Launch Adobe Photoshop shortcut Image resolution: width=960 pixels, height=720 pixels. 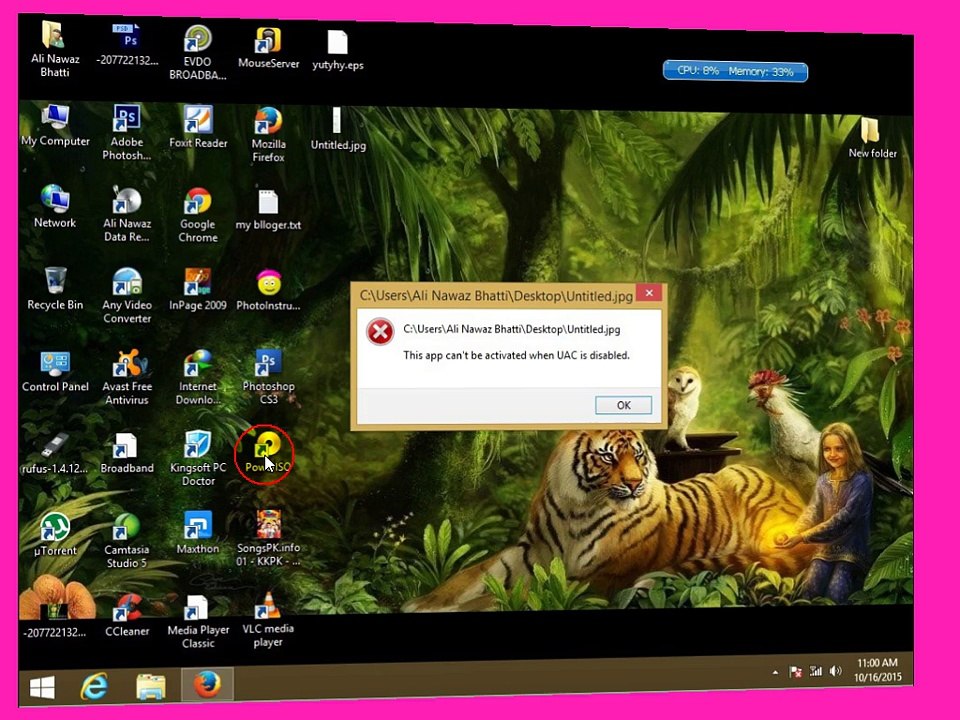[127, 133]
